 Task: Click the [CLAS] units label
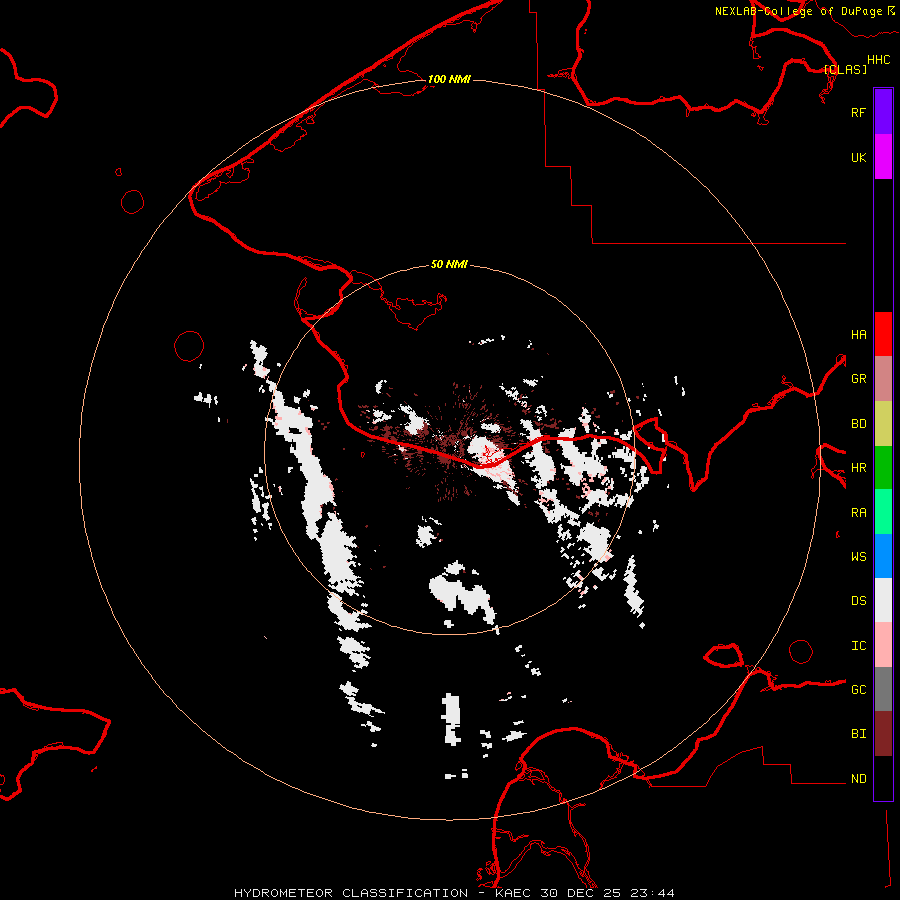click(845, 69)
